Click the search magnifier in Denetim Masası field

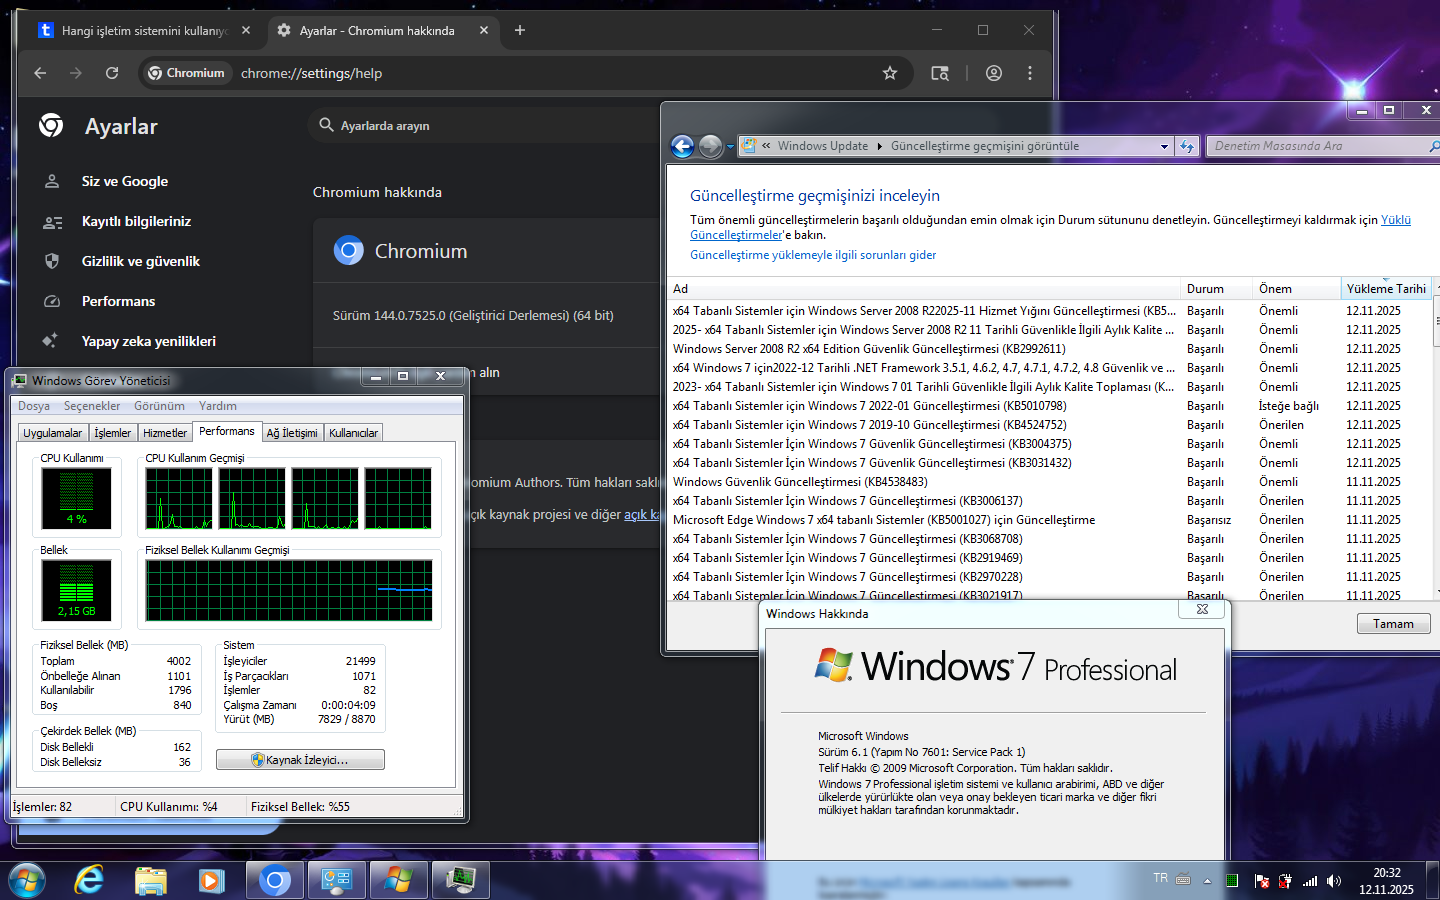(1434, 146)
